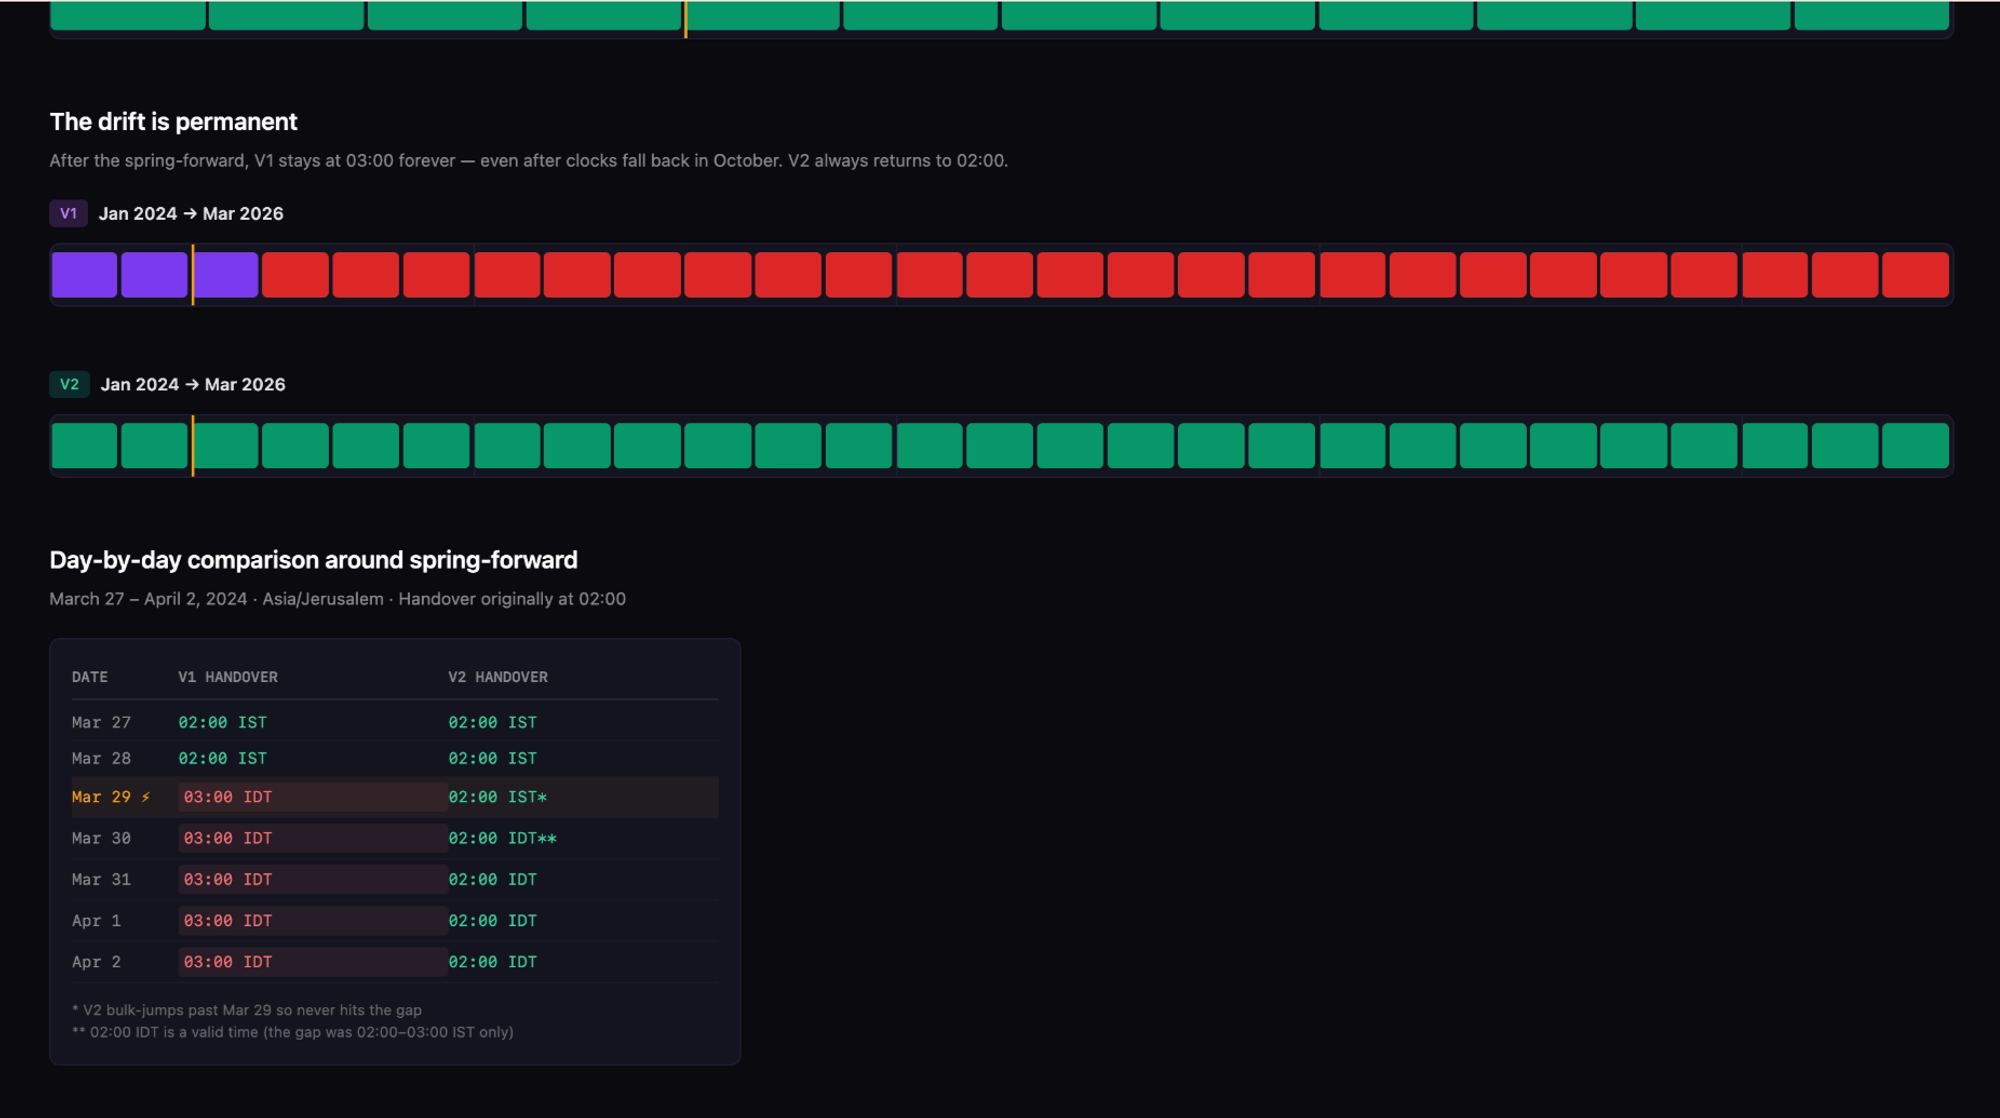
Task: Click the lightning icon beside Mar 29
Action: click(x=146, y=797)
